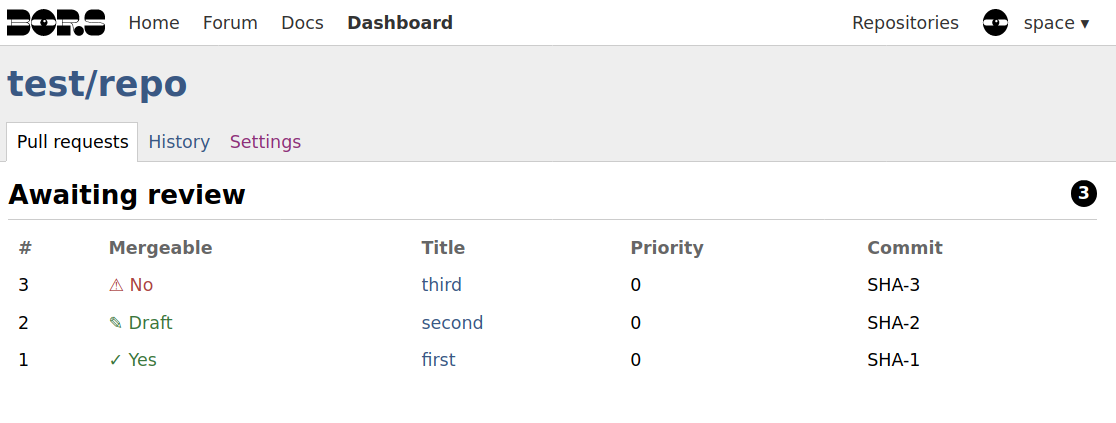
Task: Open the Home menu item
Action: click(154, 23)
